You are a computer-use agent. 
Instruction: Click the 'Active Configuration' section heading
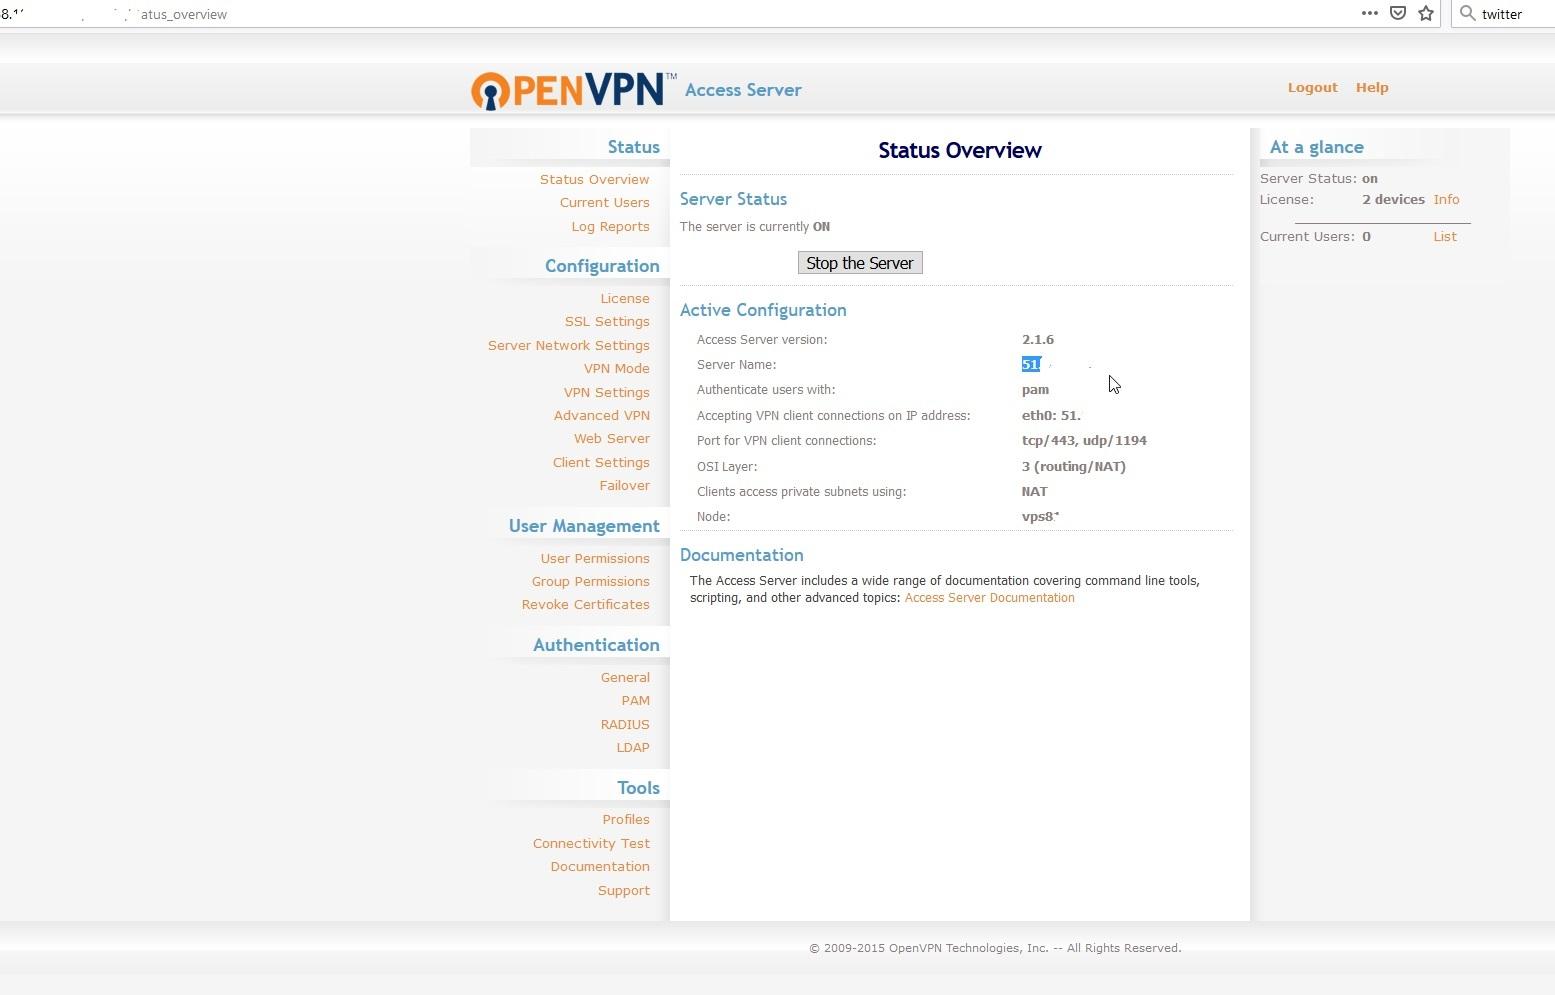tap(763, 310)
